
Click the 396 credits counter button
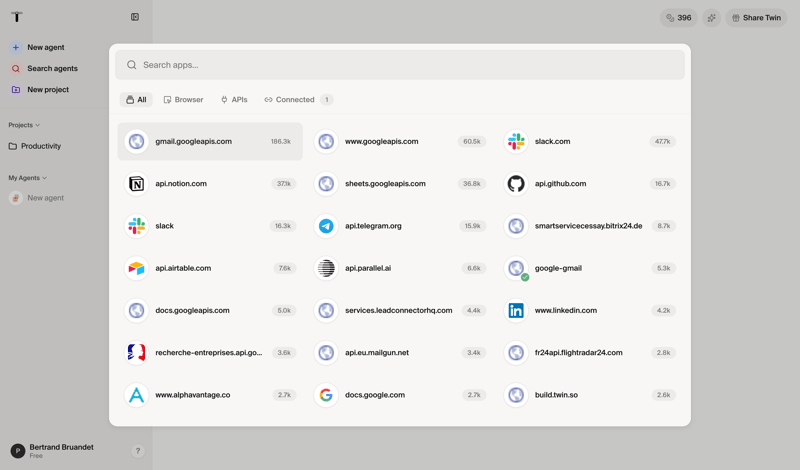point(679,18)
